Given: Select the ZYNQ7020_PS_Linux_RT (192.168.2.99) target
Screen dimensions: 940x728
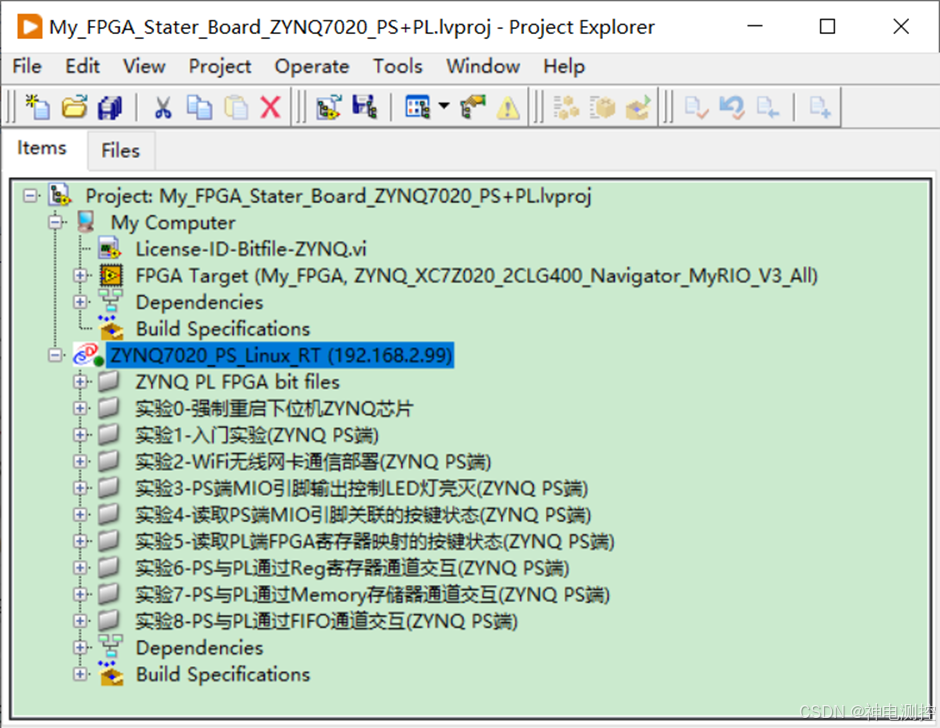Looking at the screenshot, I should click(x=281, y=356).
